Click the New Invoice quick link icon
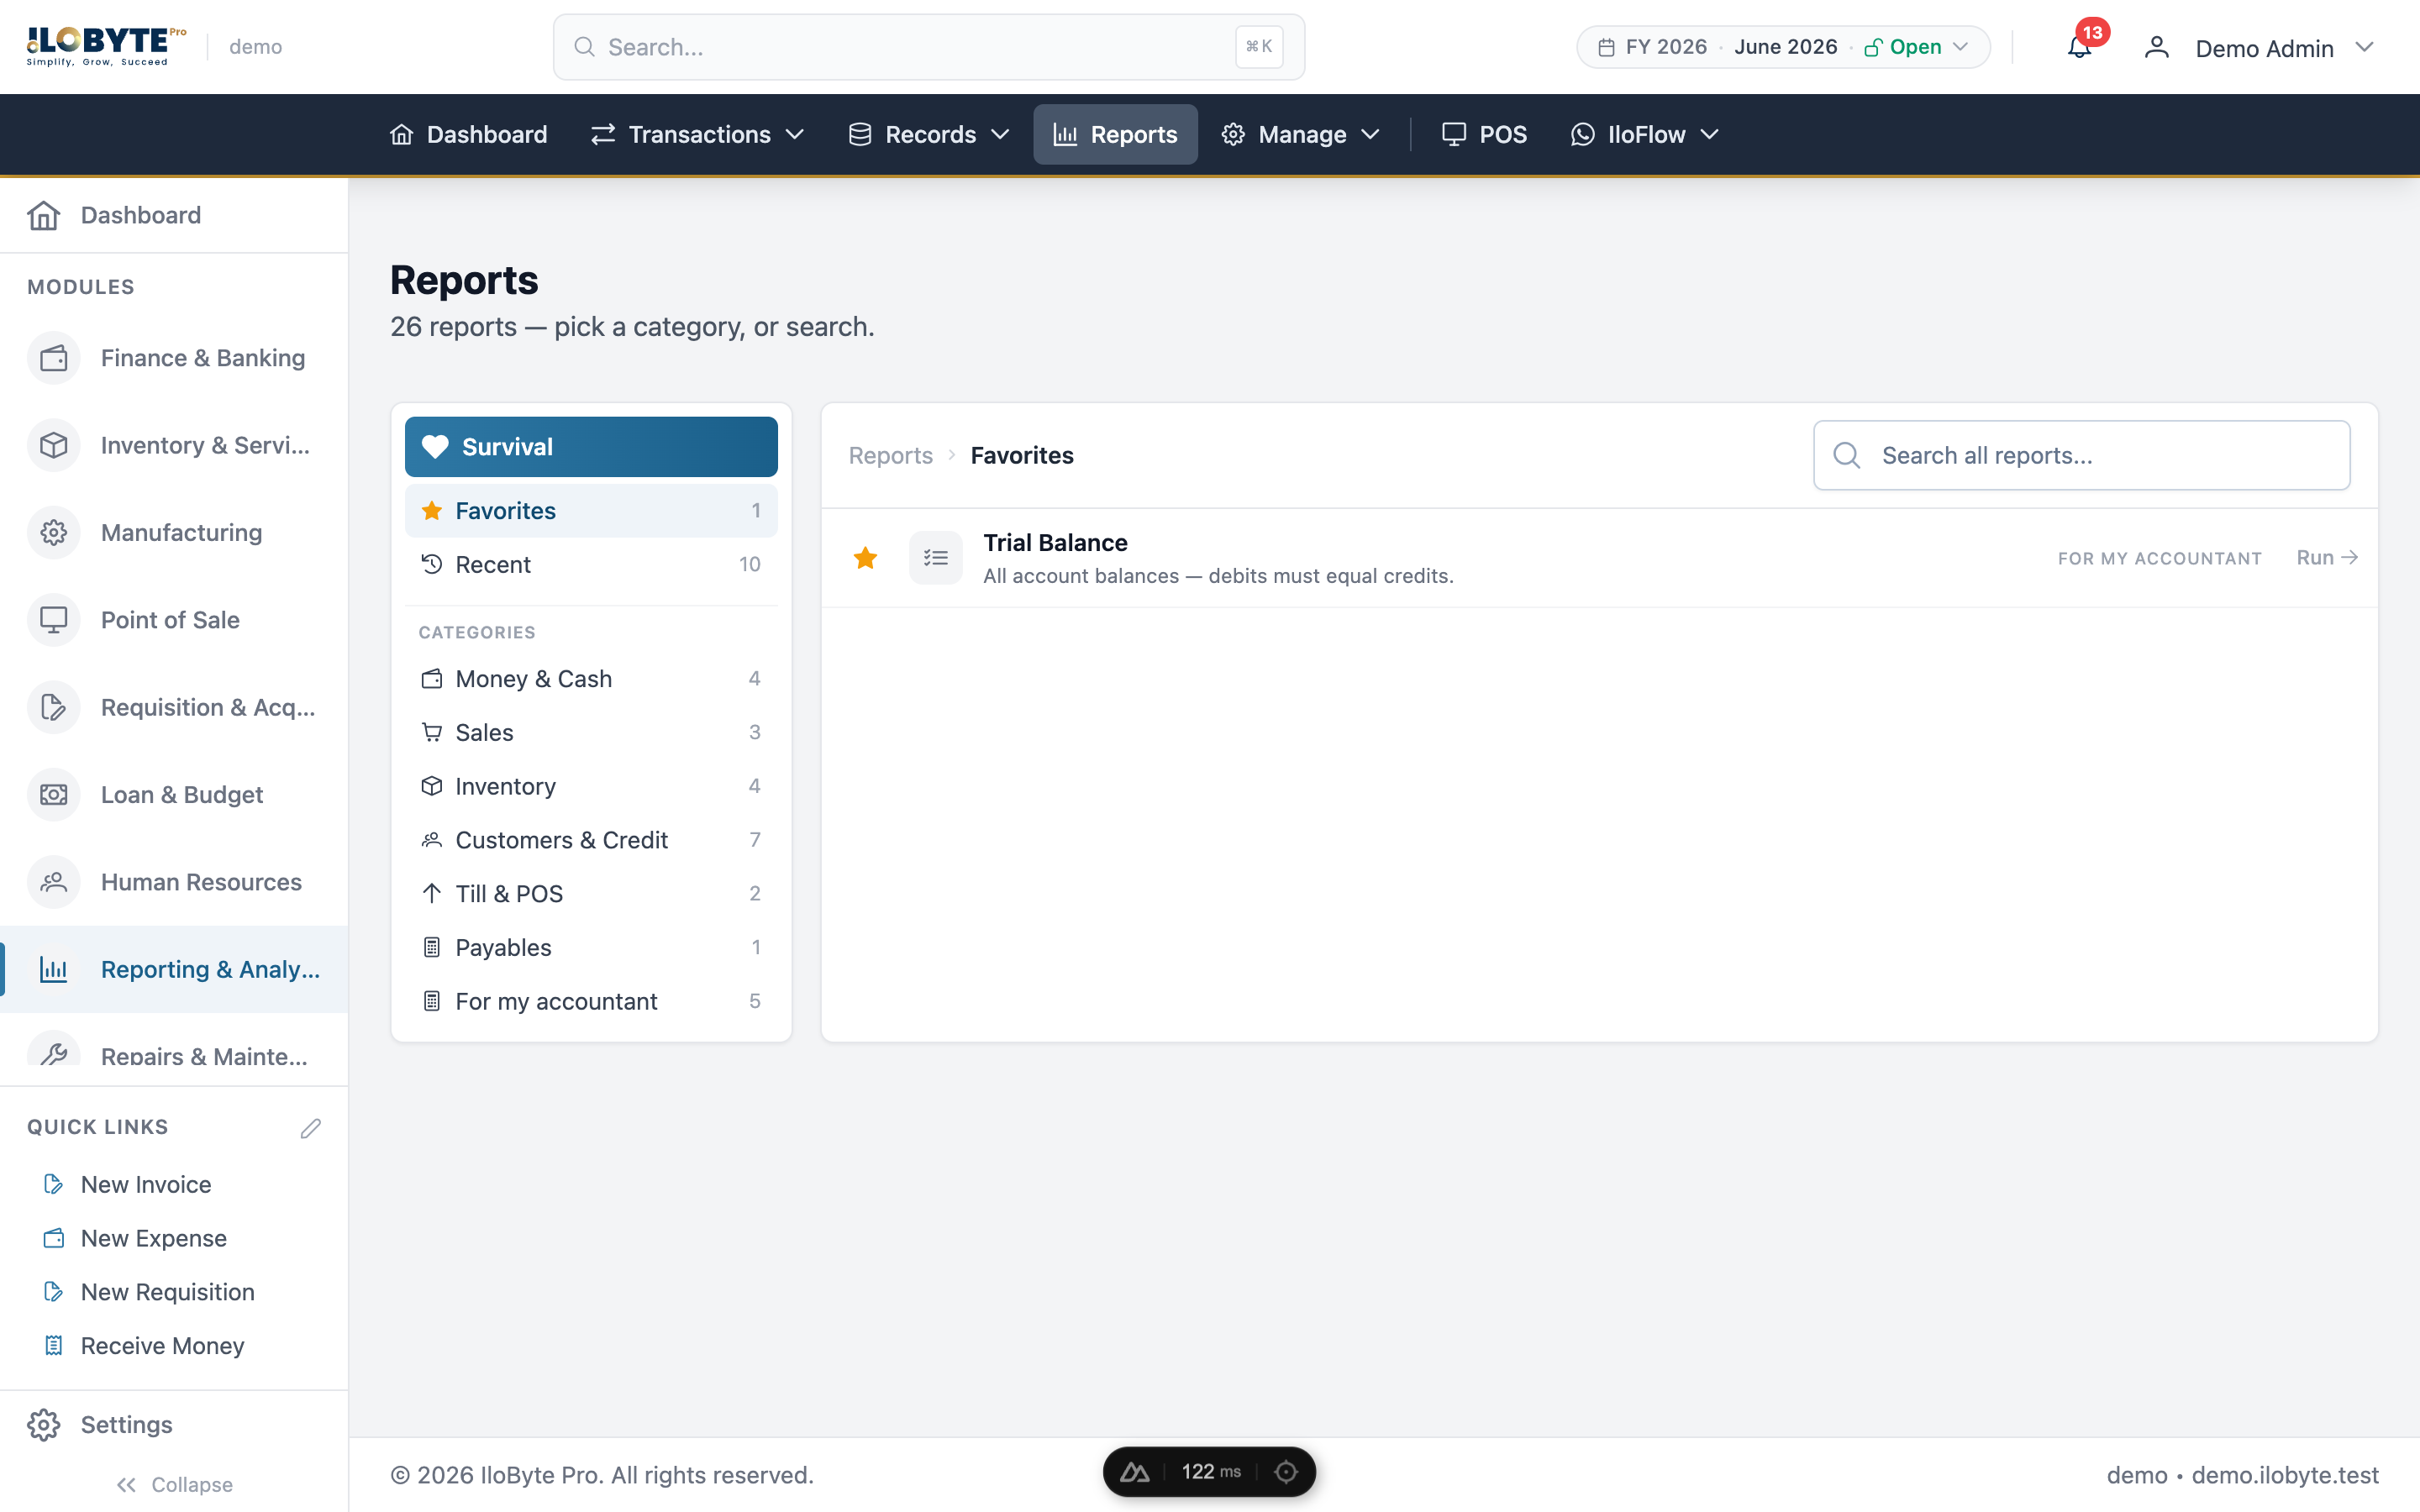Screen dimensions: 2420x1512 click(53, 1184)
